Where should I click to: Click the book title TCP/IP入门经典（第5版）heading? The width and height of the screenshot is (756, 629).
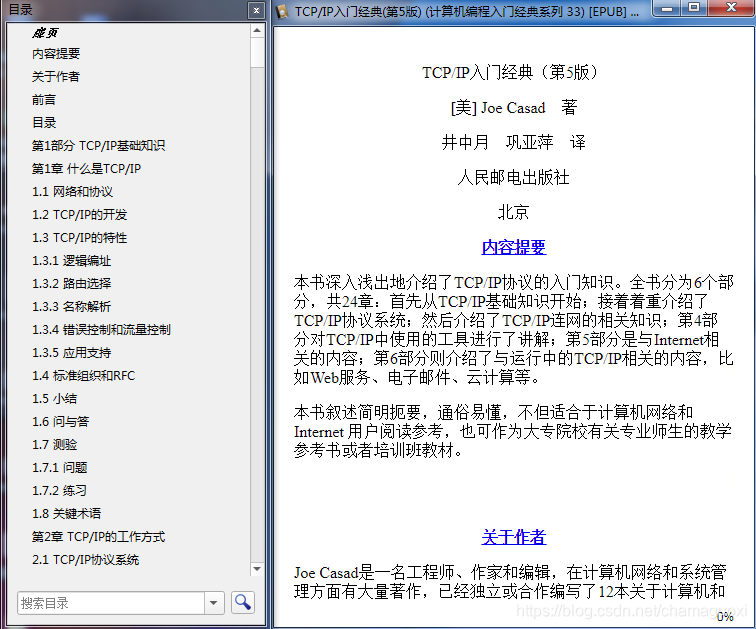coord(513,73)
